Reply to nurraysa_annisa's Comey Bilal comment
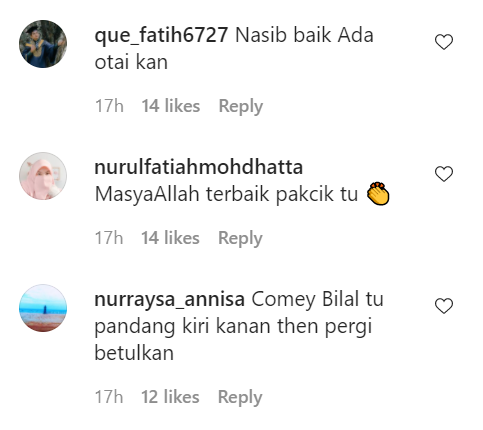 tap(240, 397)
